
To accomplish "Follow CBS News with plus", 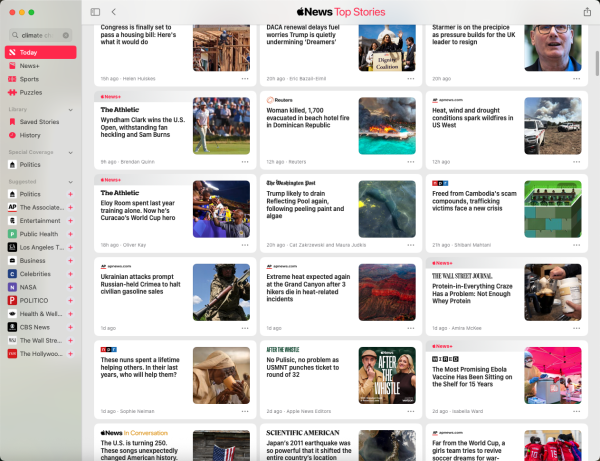I will point(70,327).
